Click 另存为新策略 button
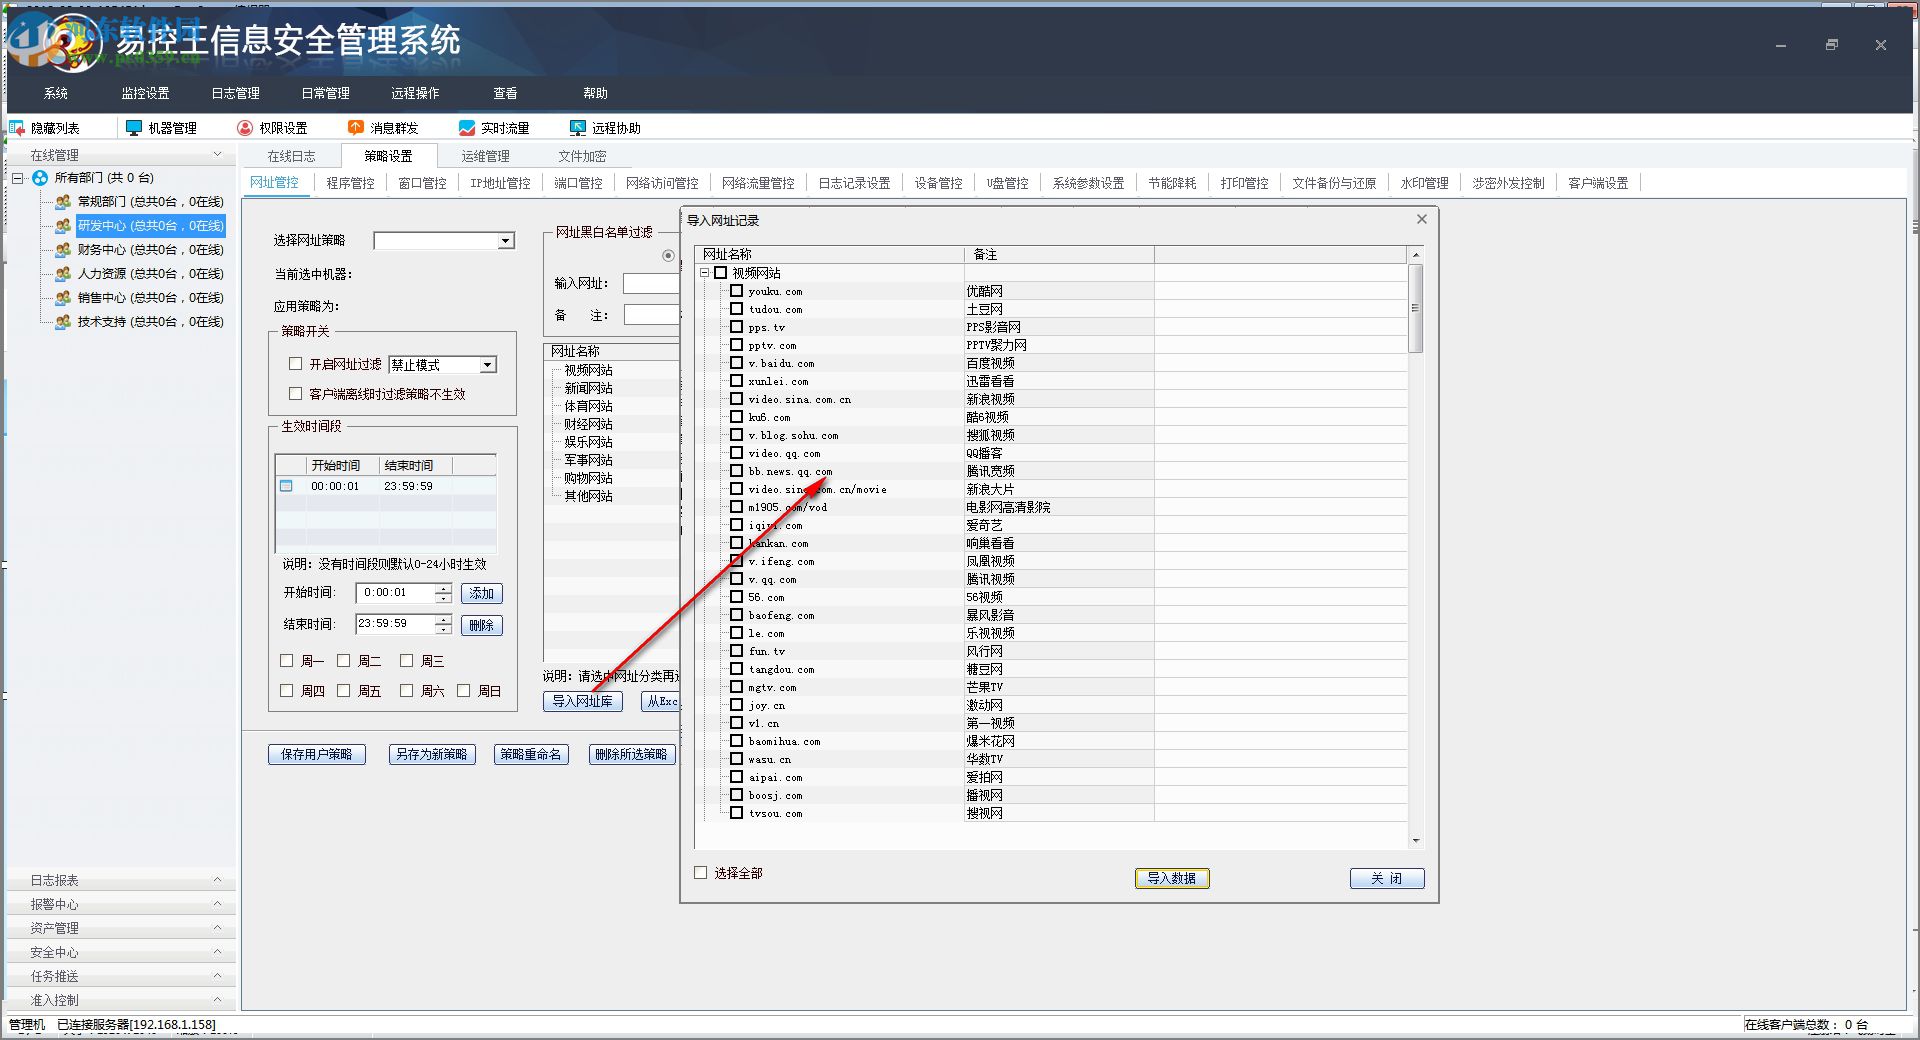 click(x=432, y=754)
